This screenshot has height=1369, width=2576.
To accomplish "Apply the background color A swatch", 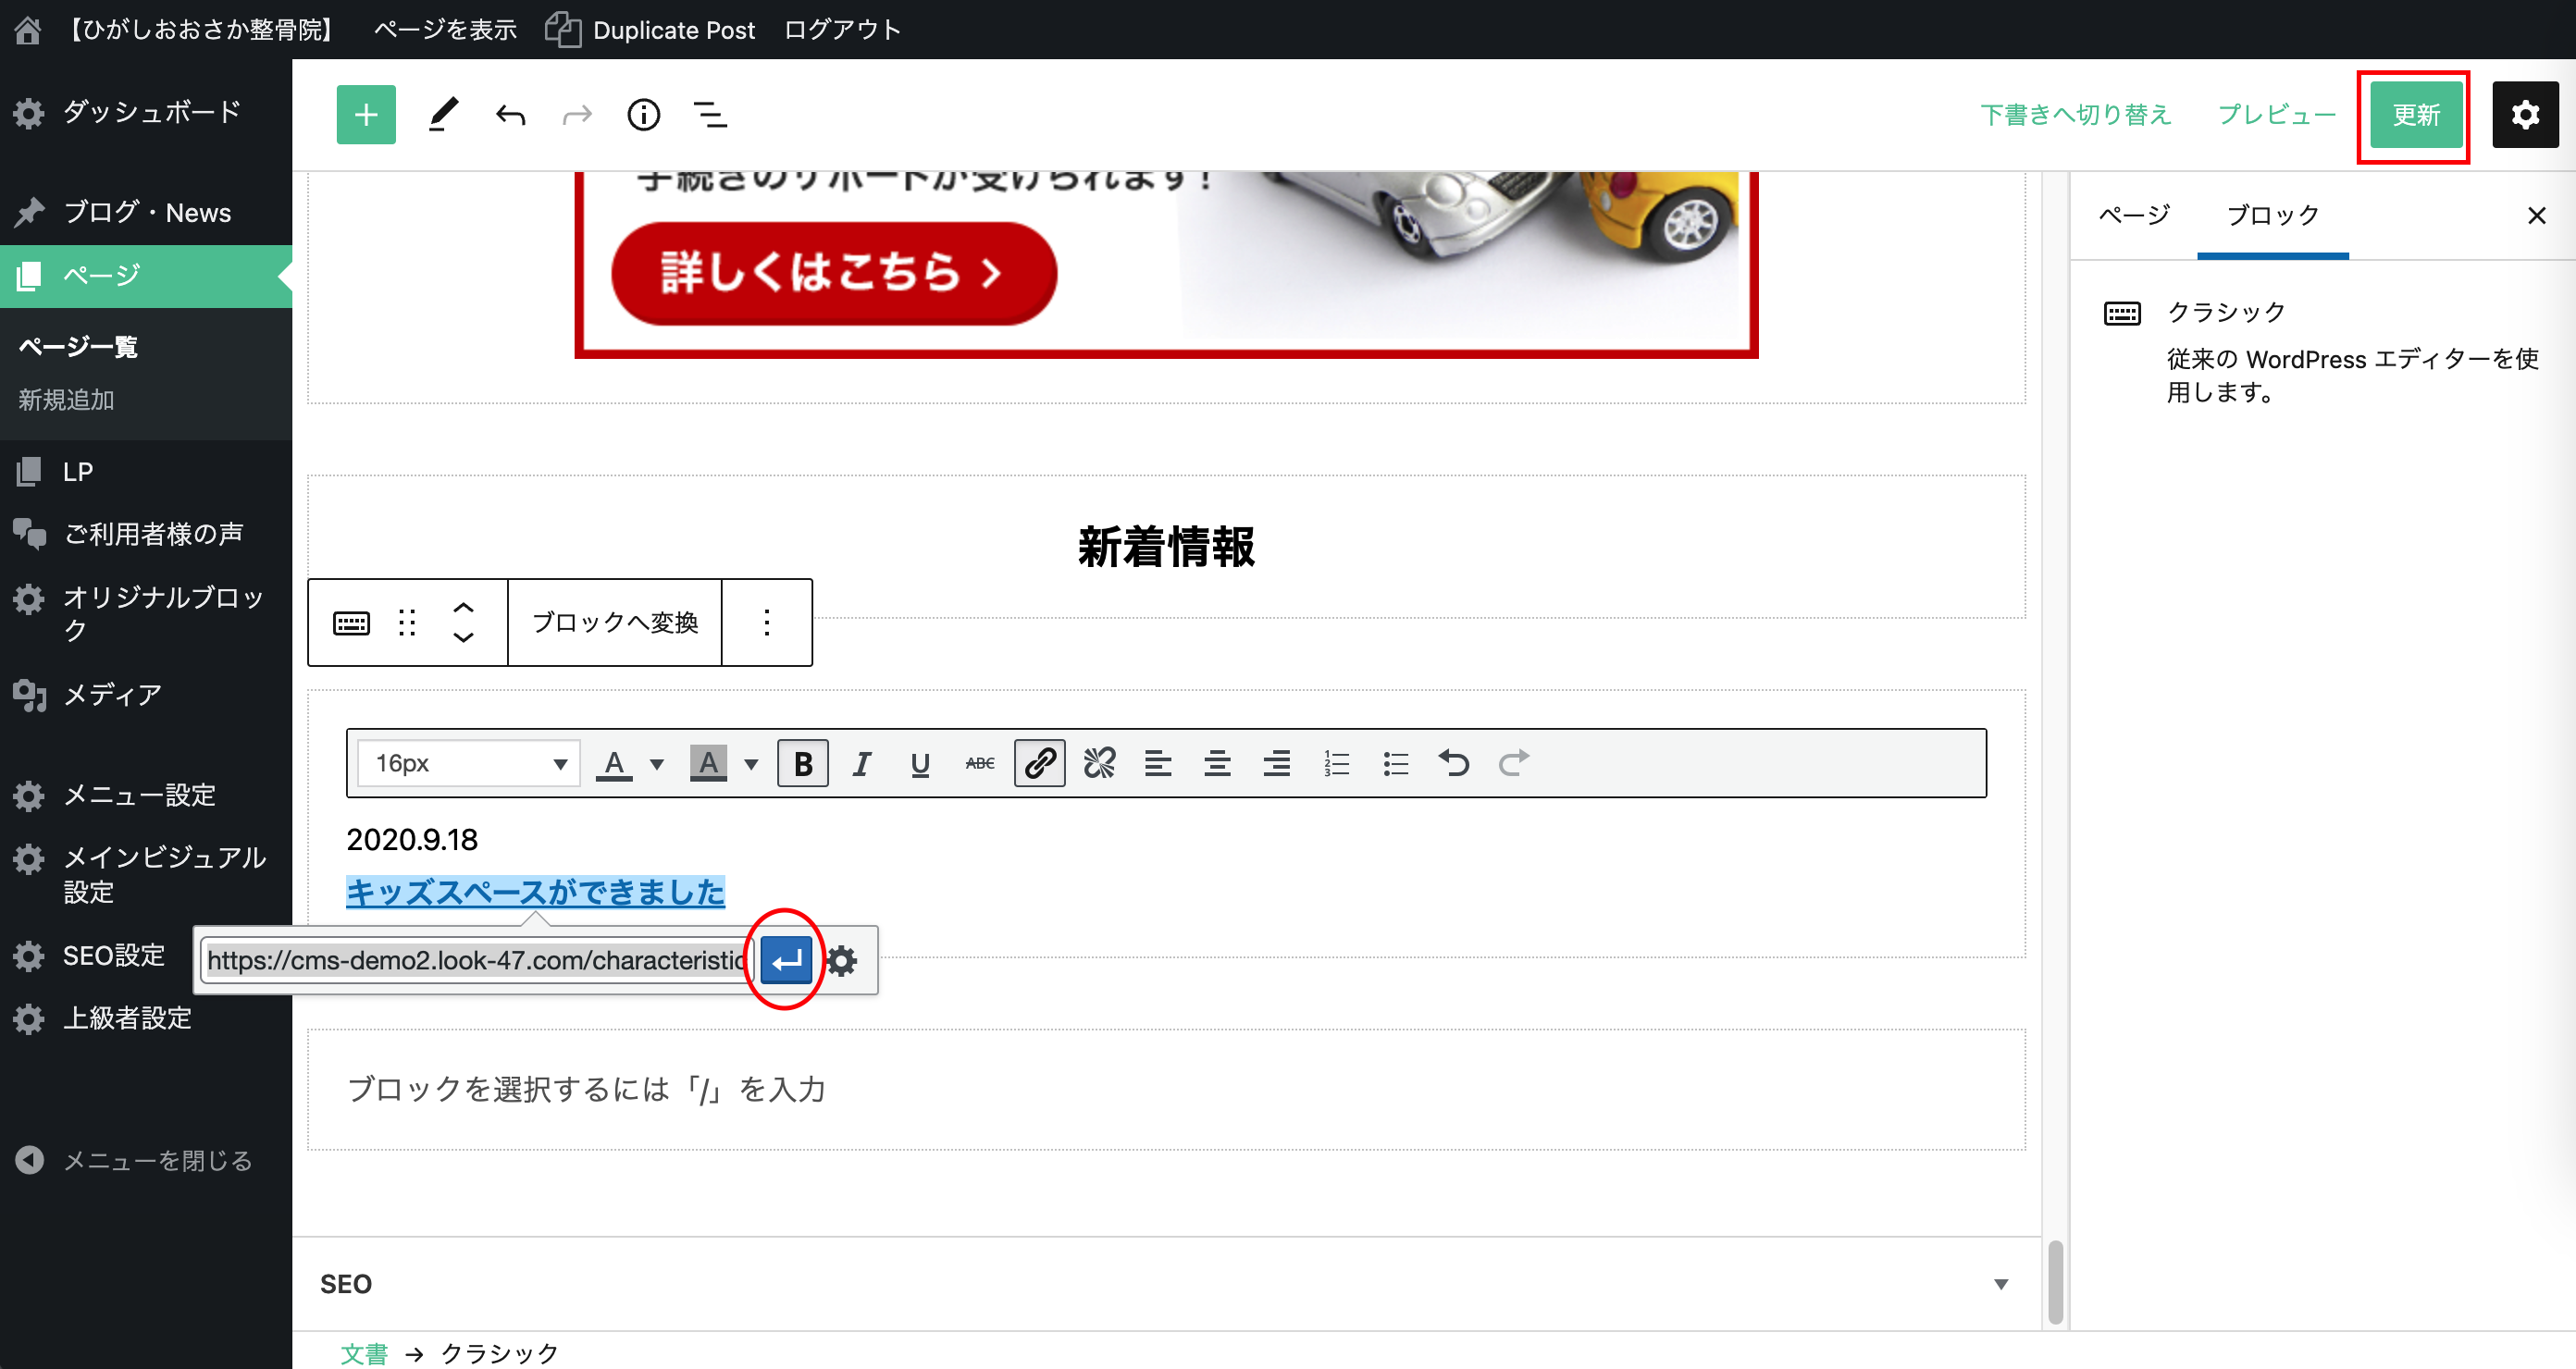I will pos(708,763).
